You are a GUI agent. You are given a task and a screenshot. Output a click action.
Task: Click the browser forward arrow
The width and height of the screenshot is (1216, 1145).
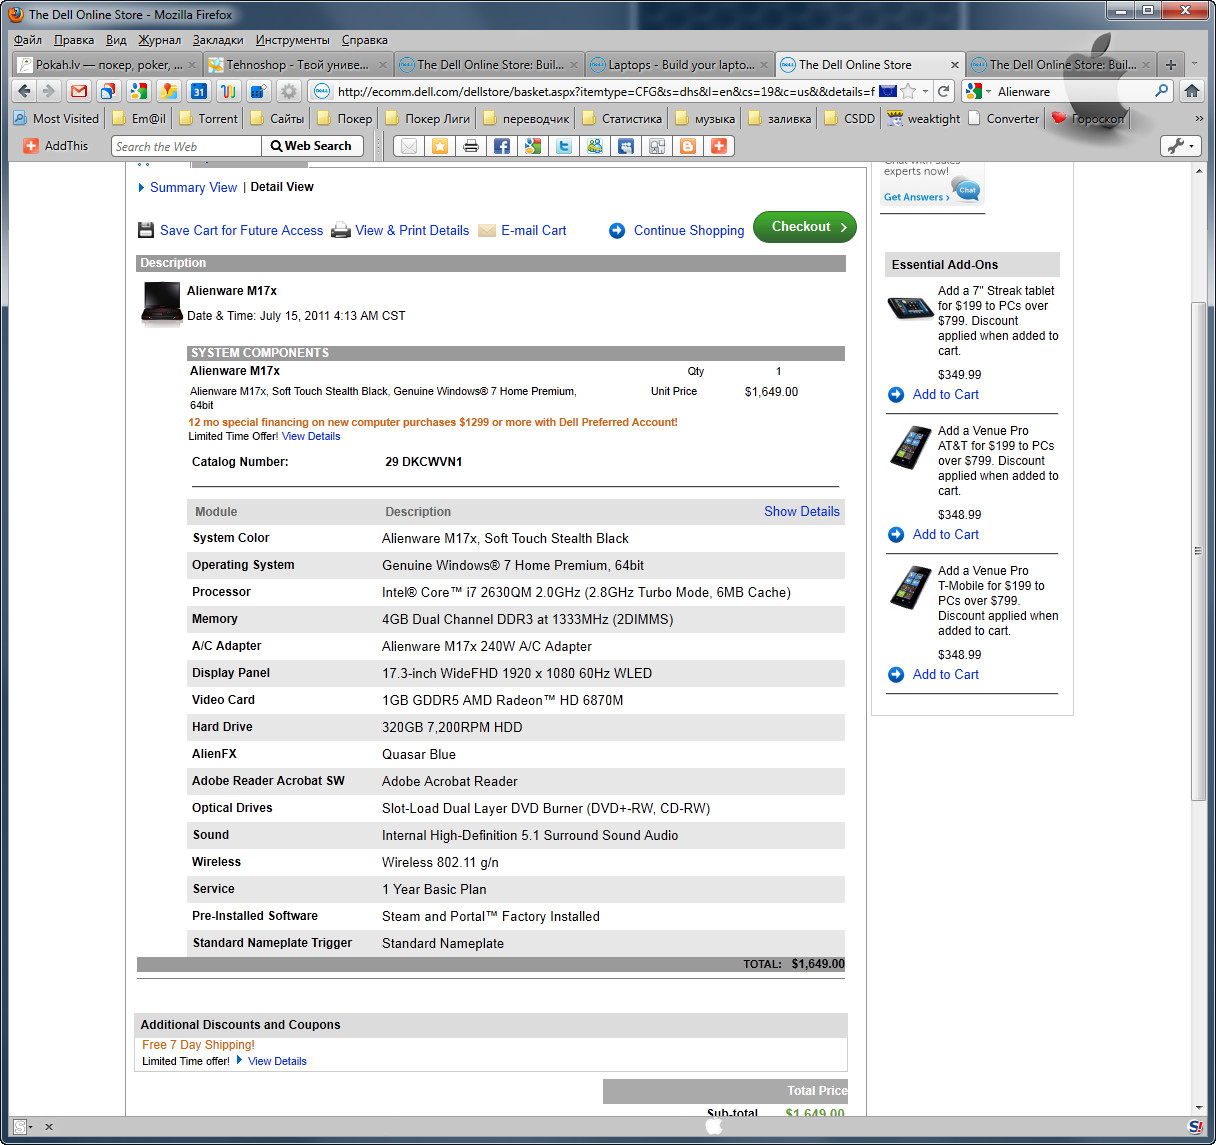click(x=48, y=91)
